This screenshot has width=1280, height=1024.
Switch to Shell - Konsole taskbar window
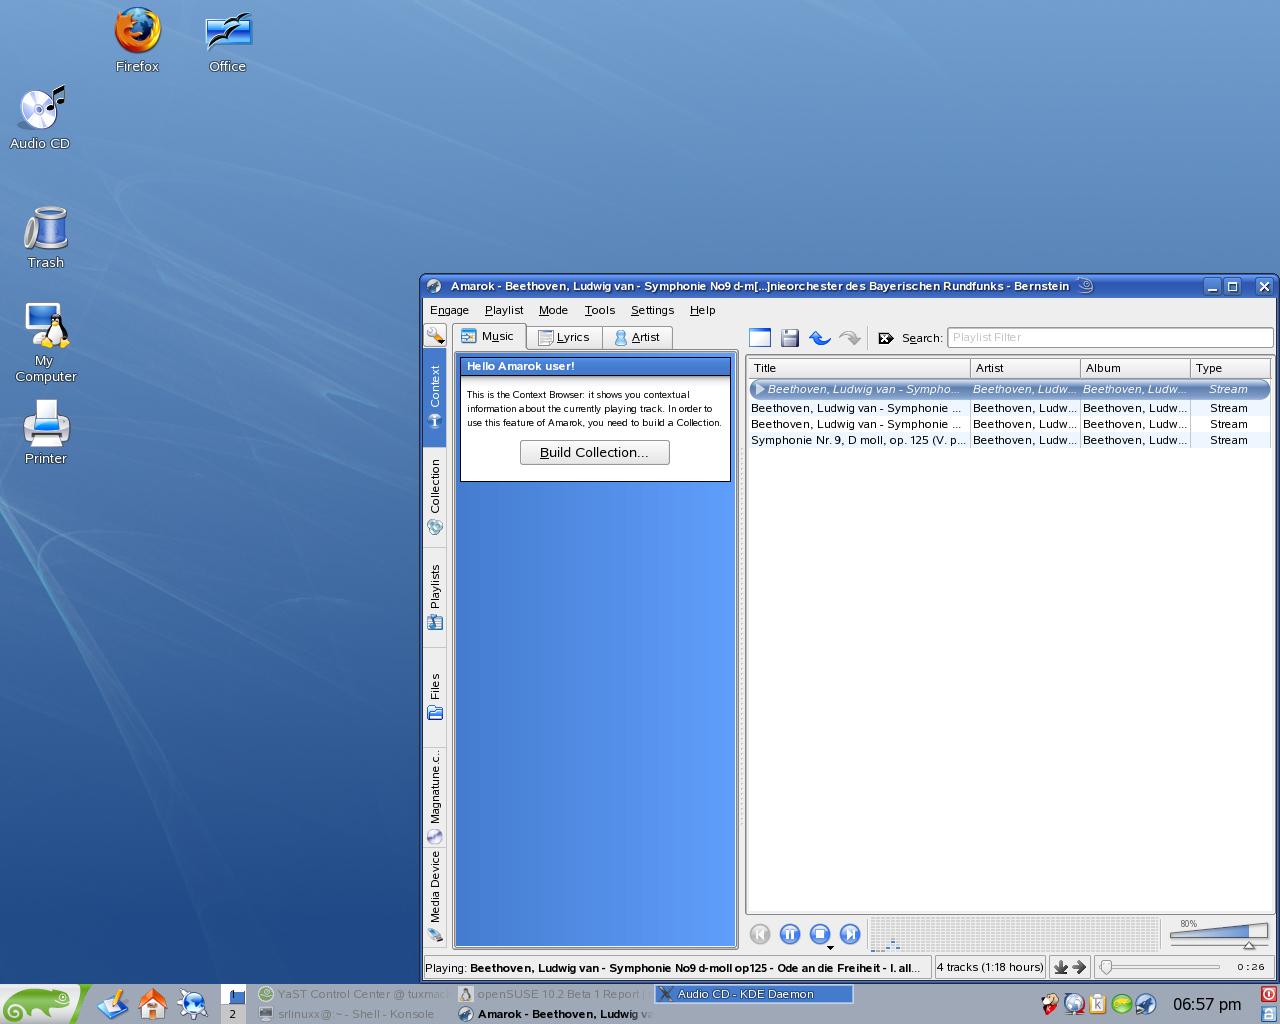(x=353, y=1014)
